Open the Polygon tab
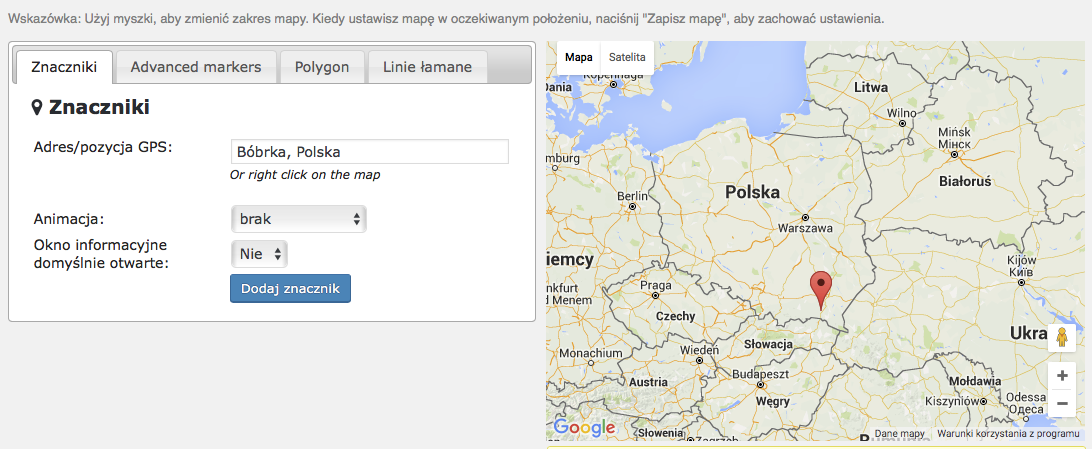The image size is (1092, 449). click(x=322, y=68)
